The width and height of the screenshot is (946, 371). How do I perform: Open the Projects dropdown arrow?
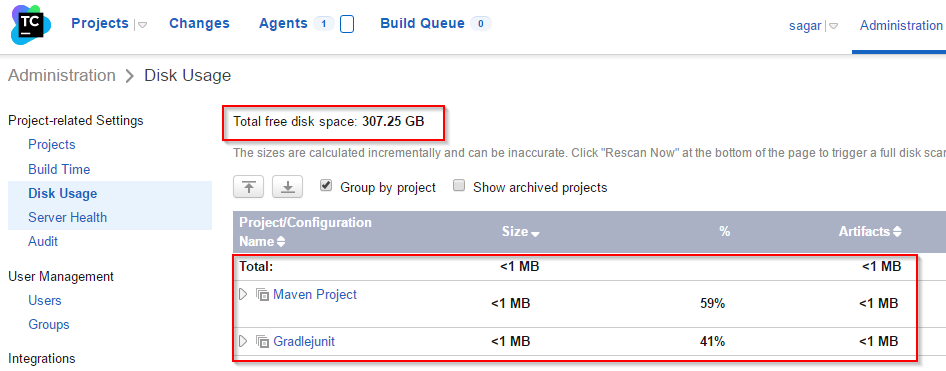(143, 25)
